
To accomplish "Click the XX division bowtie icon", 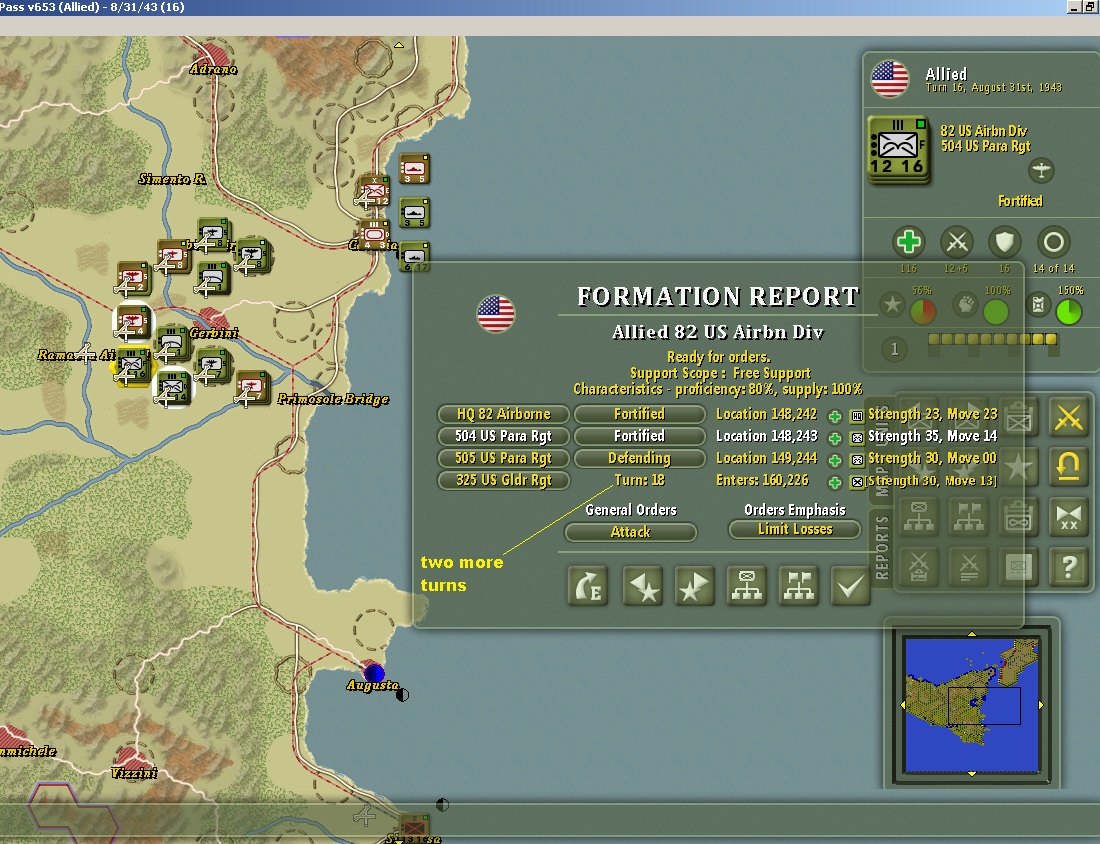I will tap(1068, 517).
